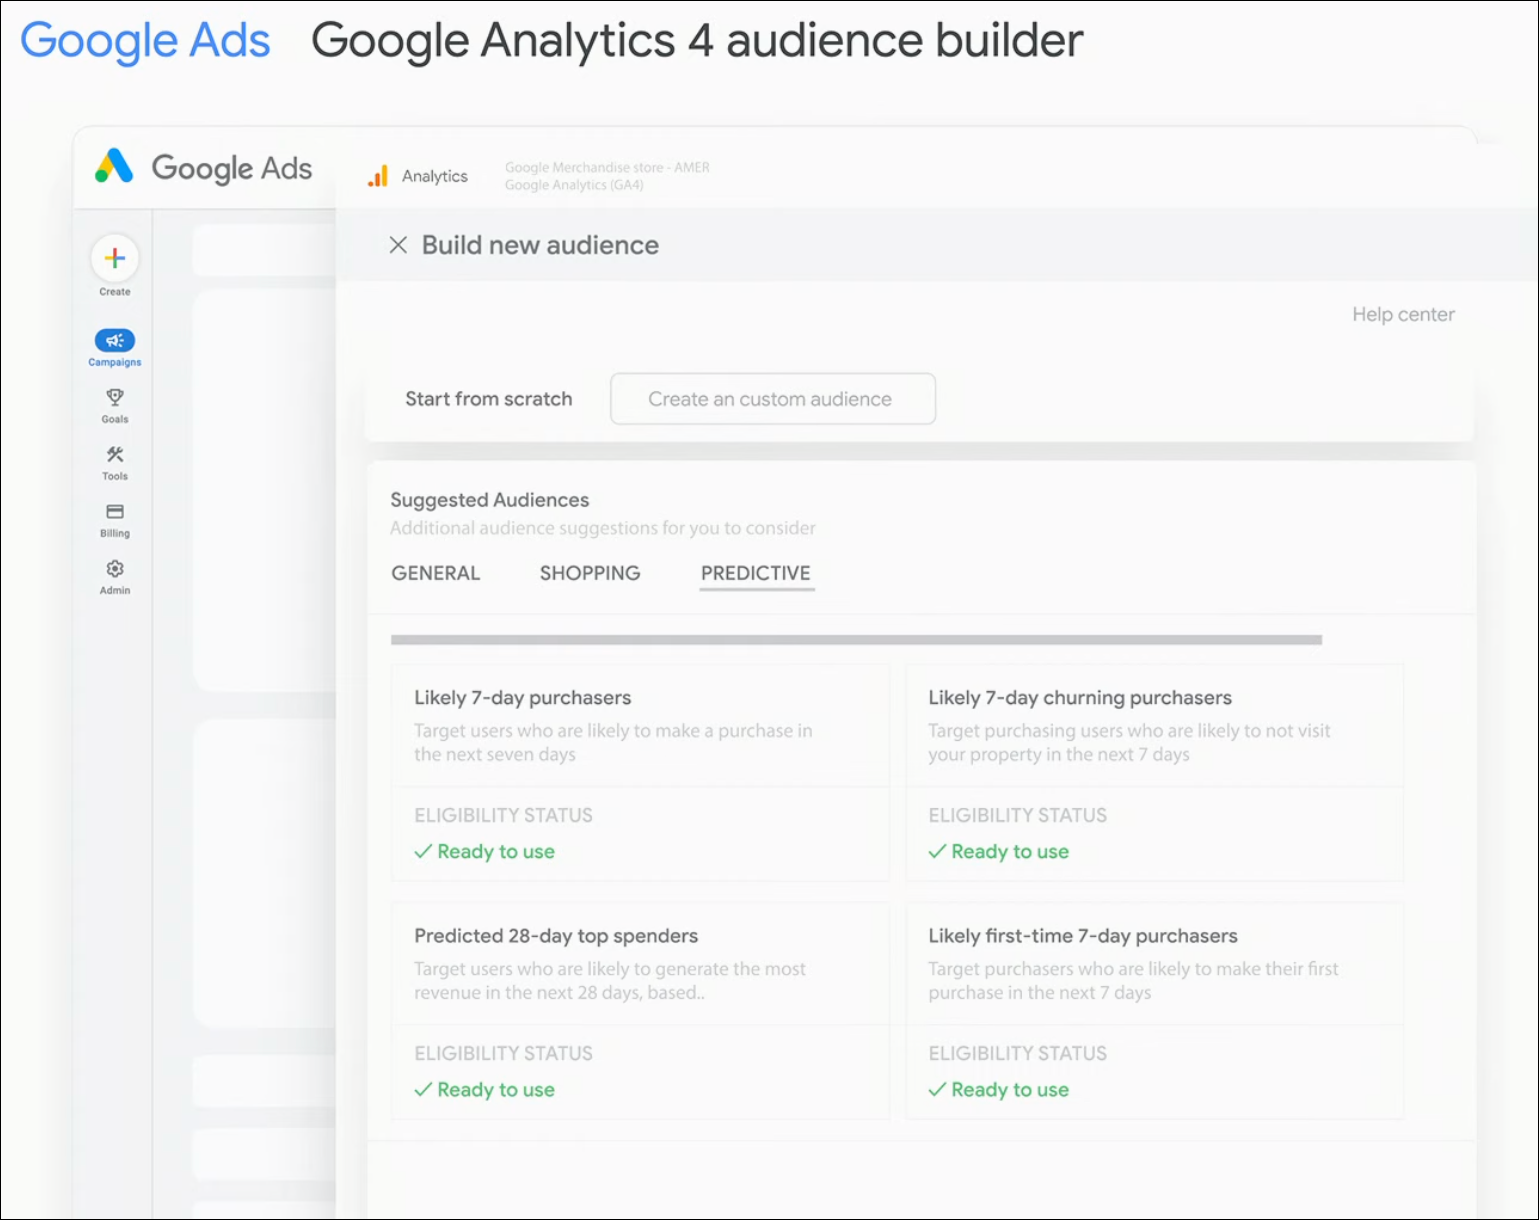
Task: Click Ready to use under first-time purchasers
Action: tap(999, 1090)
